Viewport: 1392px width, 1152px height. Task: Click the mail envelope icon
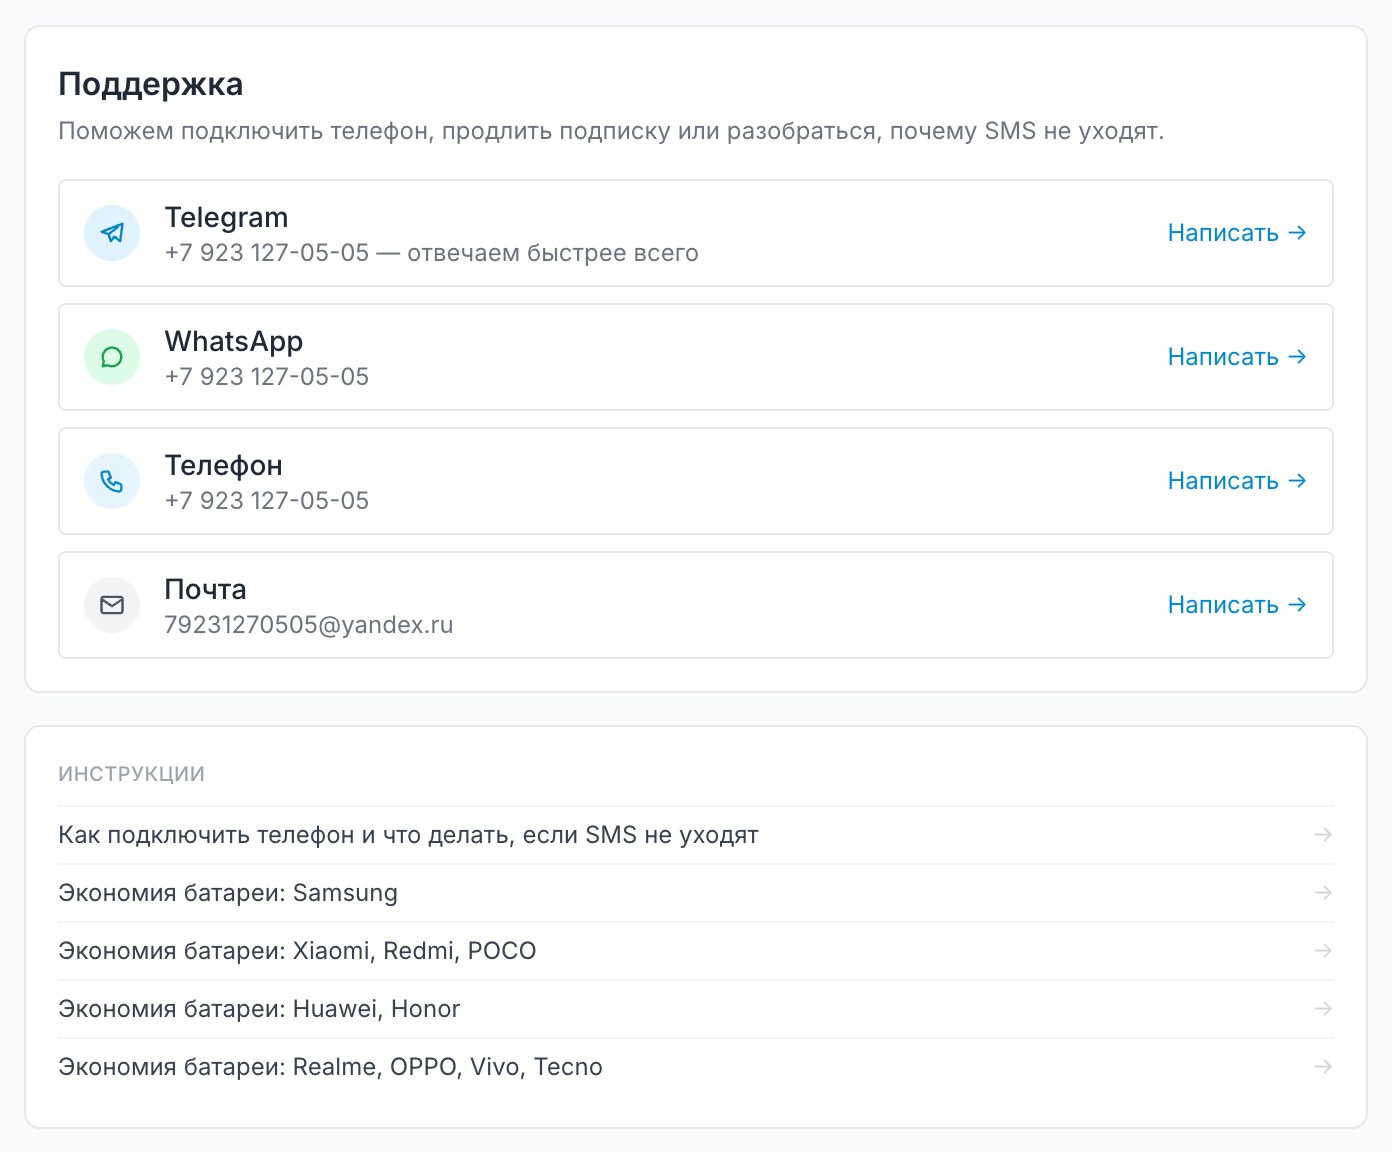pos(112,605)
